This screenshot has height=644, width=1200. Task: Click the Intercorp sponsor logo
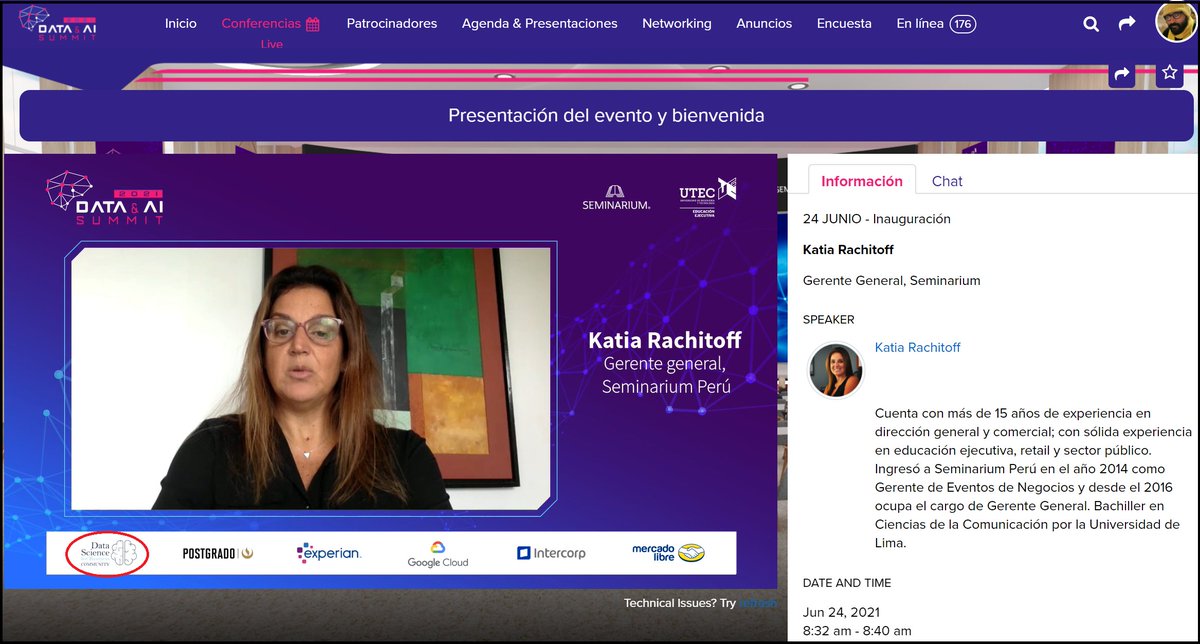click(x=552, y=551)
